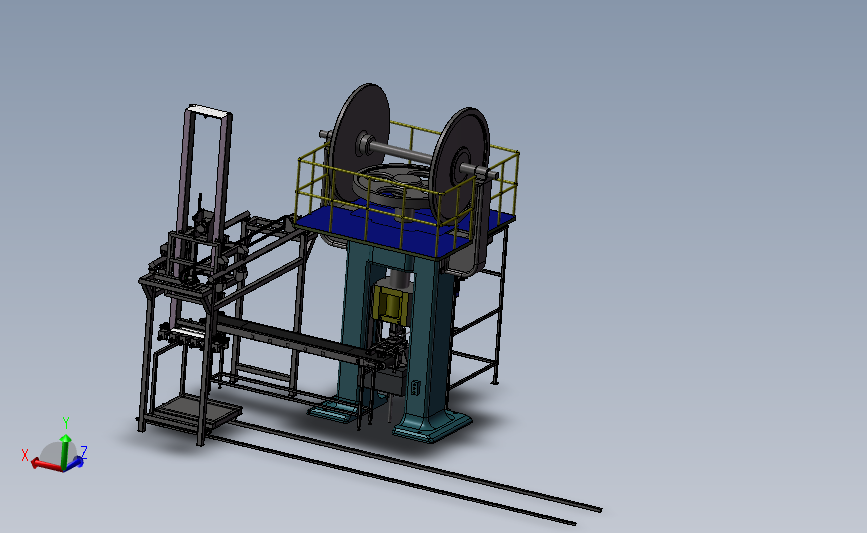This screenshot has width=867, height=533.
Task: Select the yellow ram slide block
Action: tap(391, 304)
